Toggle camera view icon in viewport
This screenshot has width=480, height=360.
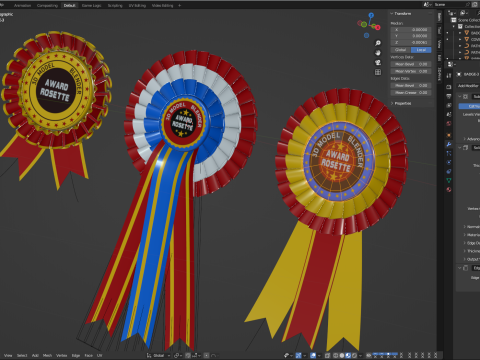tap(378, 62)
